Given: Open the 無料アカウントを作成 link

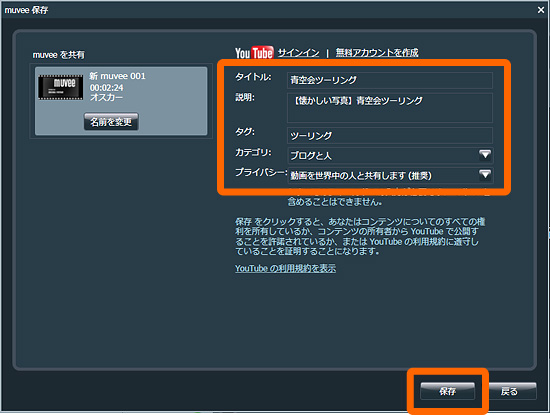Looking at the screenshot, I should 377,53.
